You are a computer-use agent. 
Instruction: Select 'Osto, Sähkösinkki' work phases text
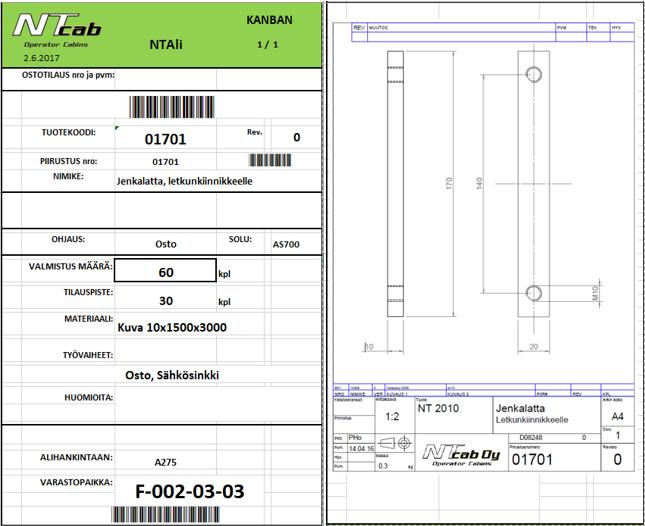coord(172,375)
